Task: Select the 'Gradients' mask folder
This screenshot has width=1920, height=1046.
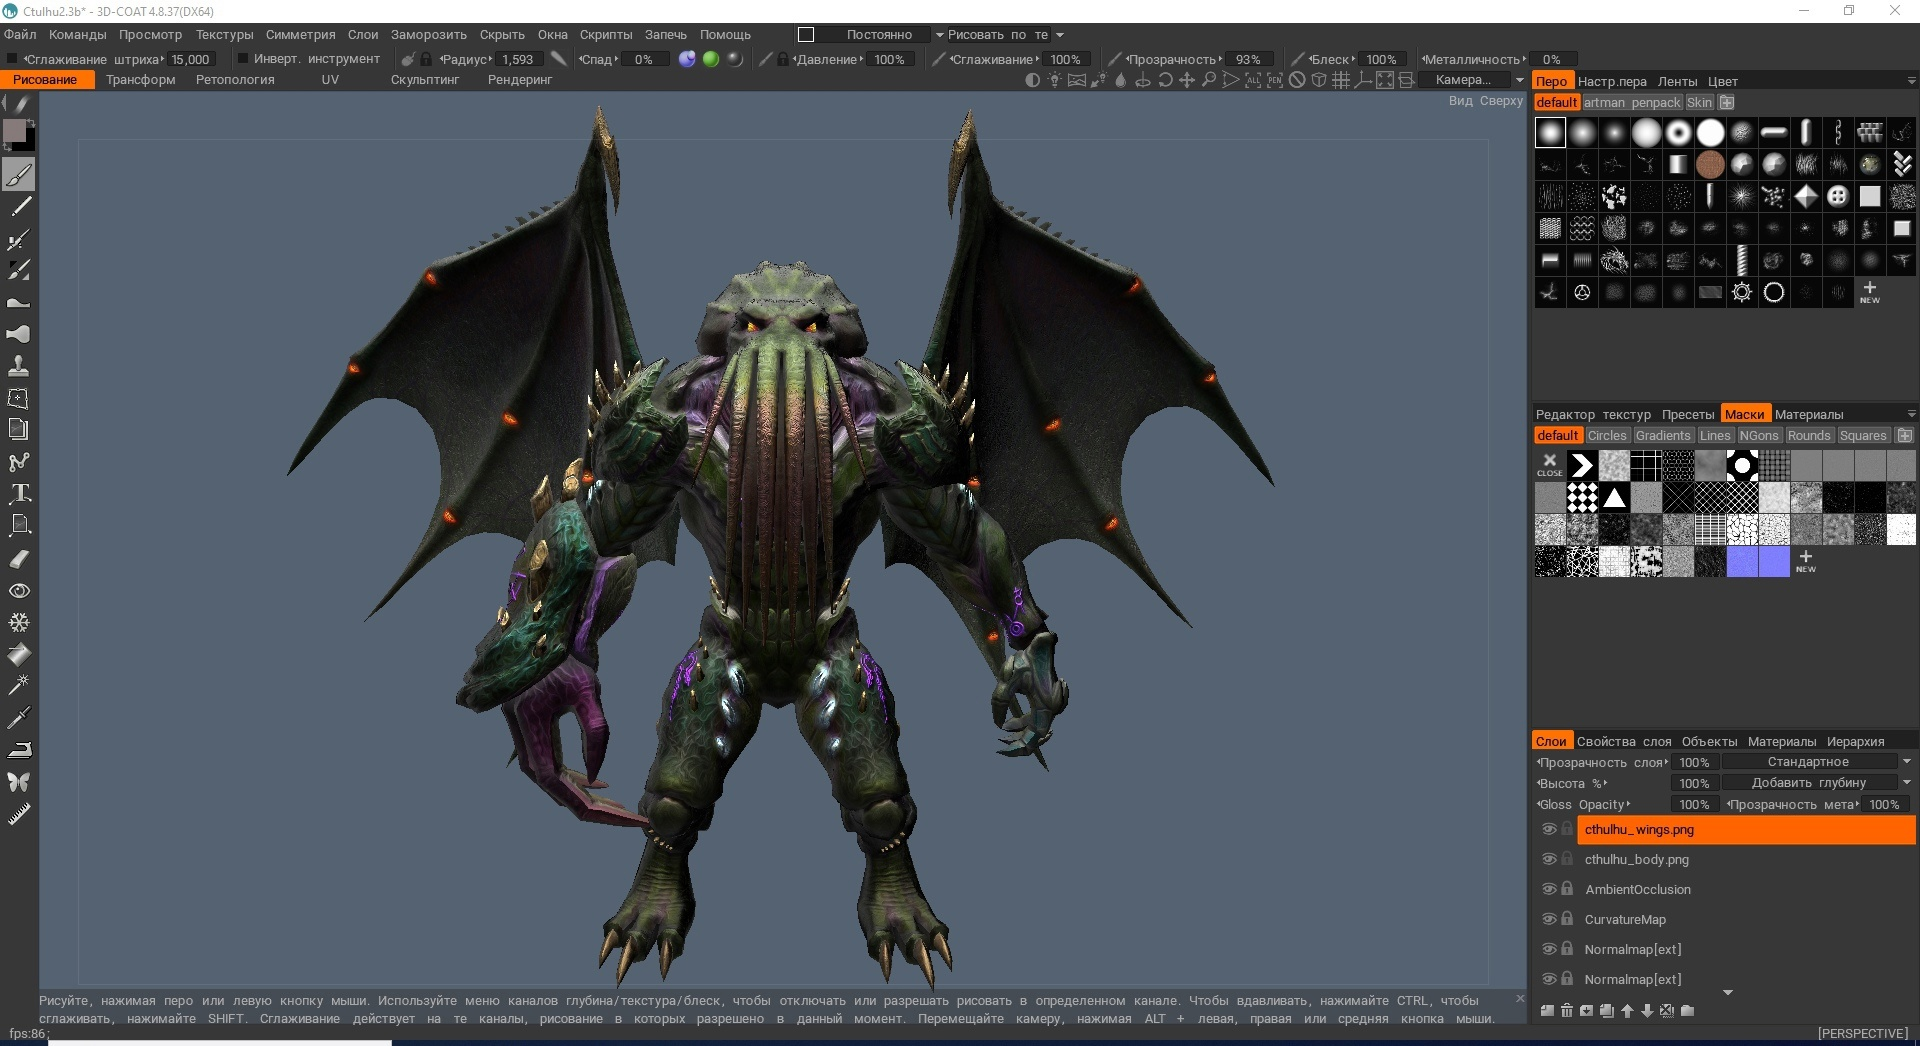Action: coord(1663,436)
